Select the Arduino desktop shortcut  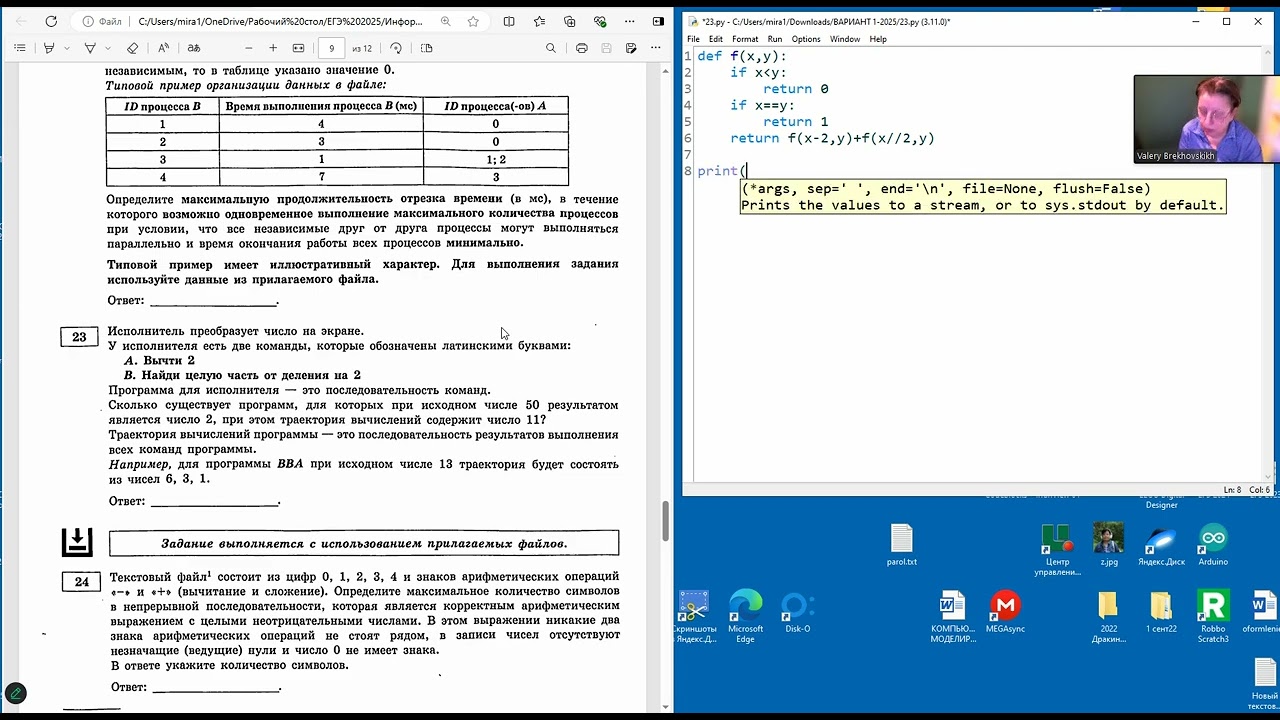[1213, 544]
